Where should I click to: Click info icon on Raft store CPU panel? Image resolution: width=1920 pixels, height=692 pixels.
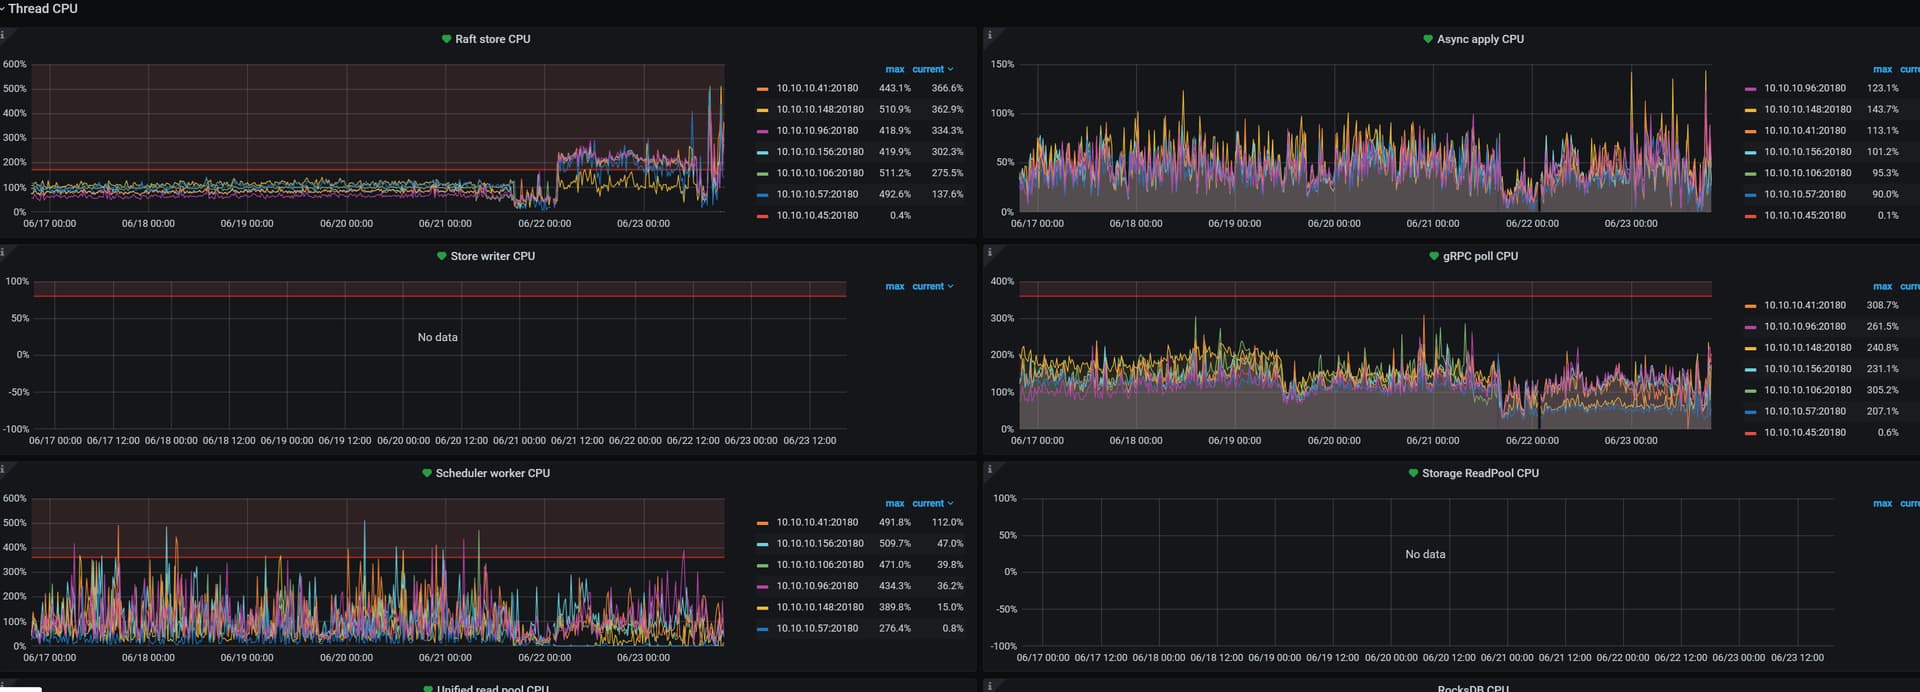pyautogui.click(x=4, y=35)
